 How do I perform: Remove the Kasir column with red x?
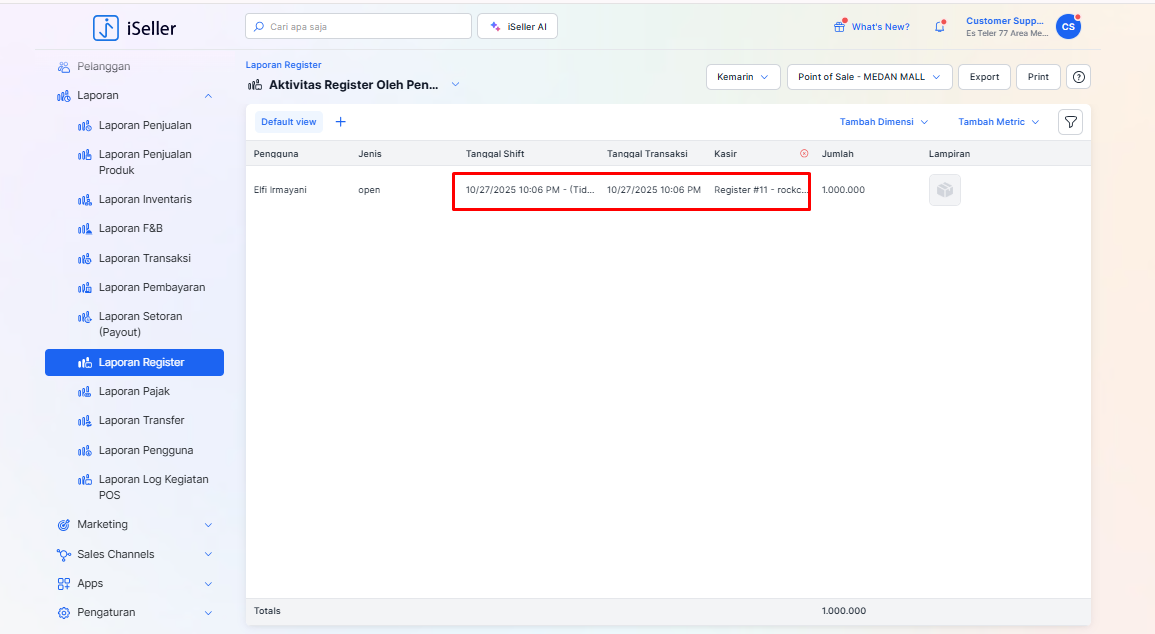(x=804, y=154)
